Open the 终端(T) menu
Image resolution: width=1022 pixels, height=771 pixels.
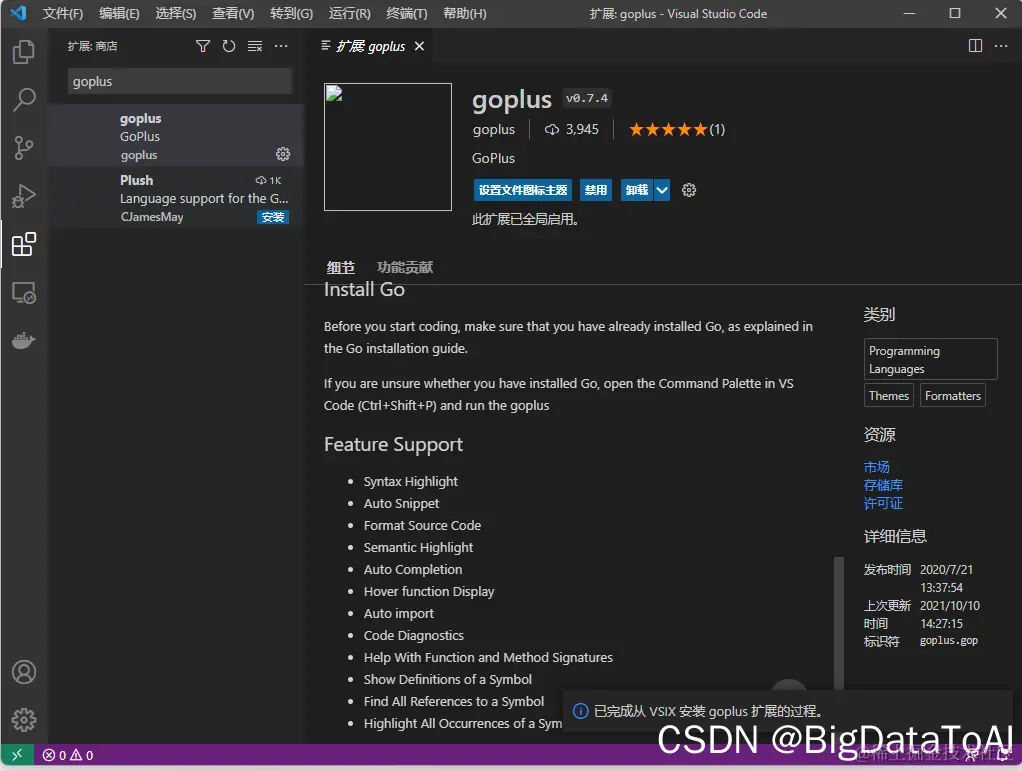click(x=407, y=13)
